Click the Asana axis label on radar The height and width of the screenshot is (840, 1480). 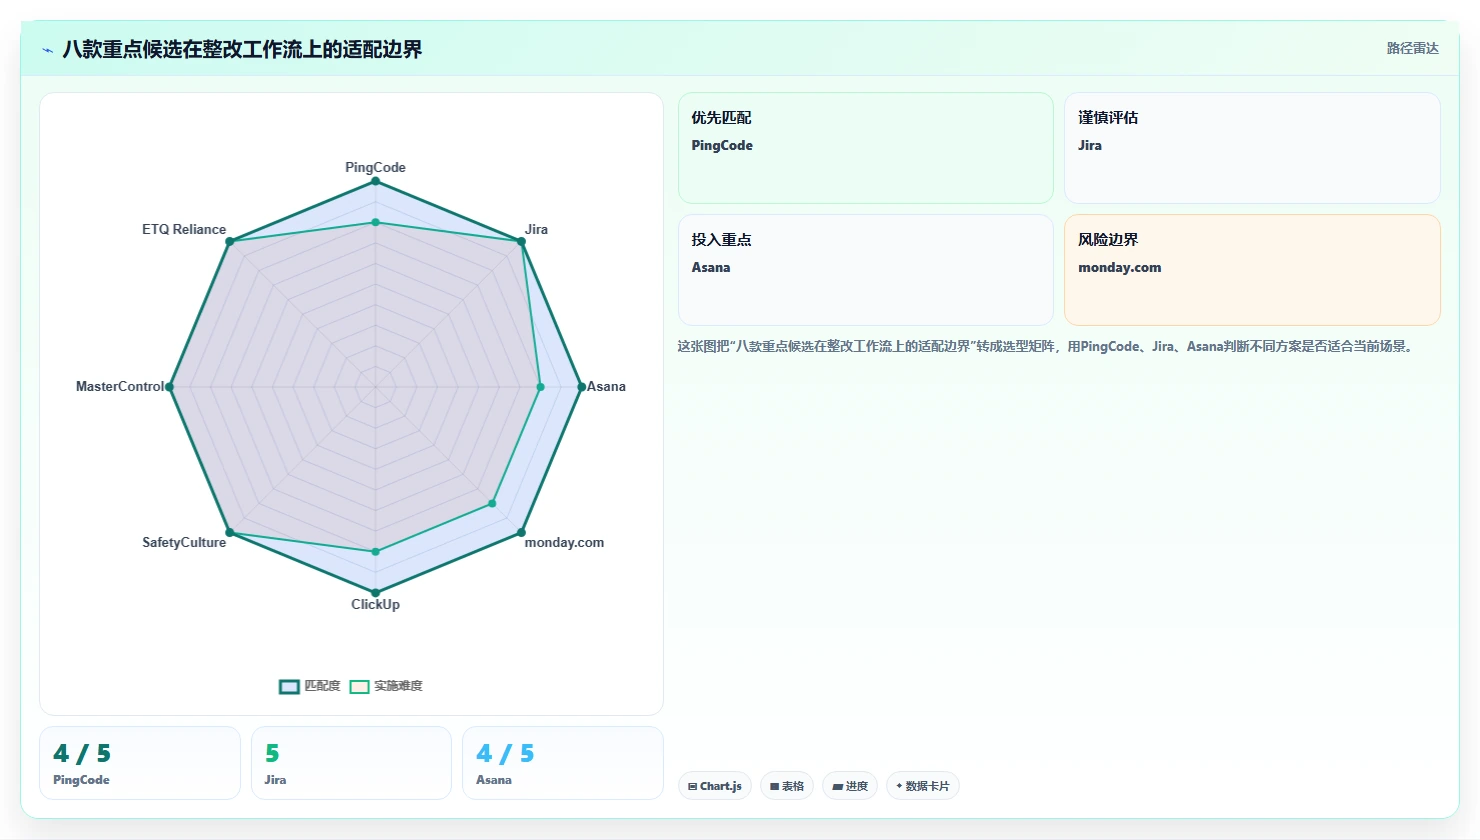point(606,386)
